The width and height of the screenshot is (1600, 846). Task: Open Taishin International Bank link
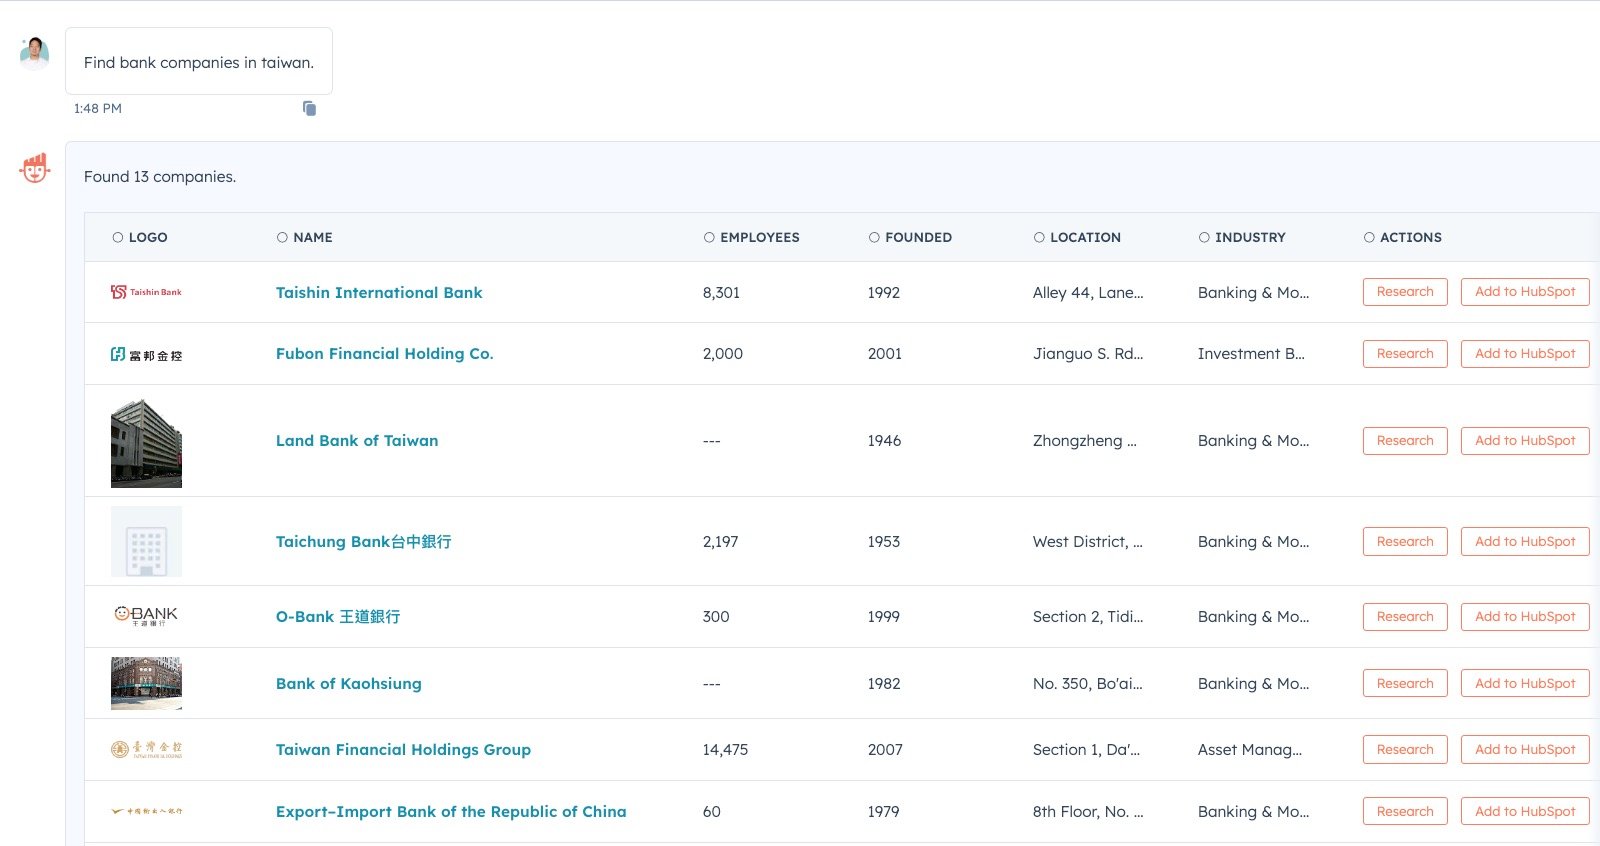click(x=379, y=292)
